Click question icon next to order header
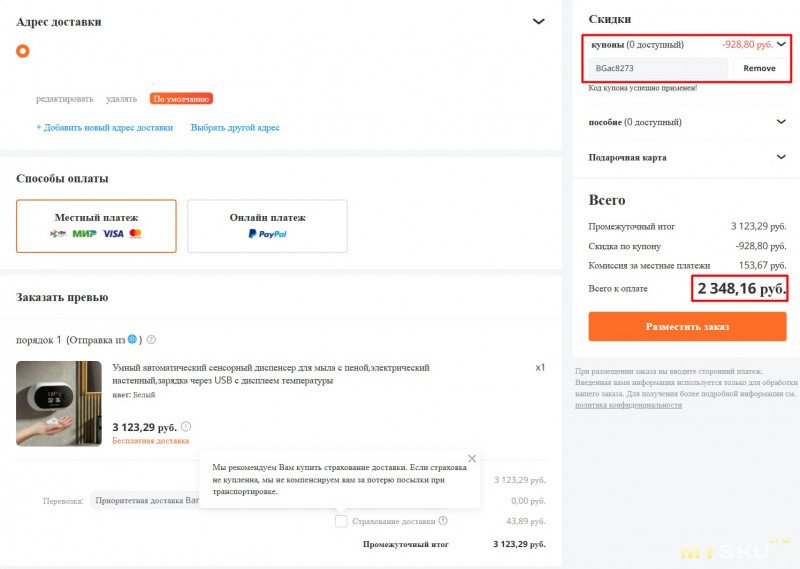The height and width of the screenshot is (569, 800). coord(151,340)
